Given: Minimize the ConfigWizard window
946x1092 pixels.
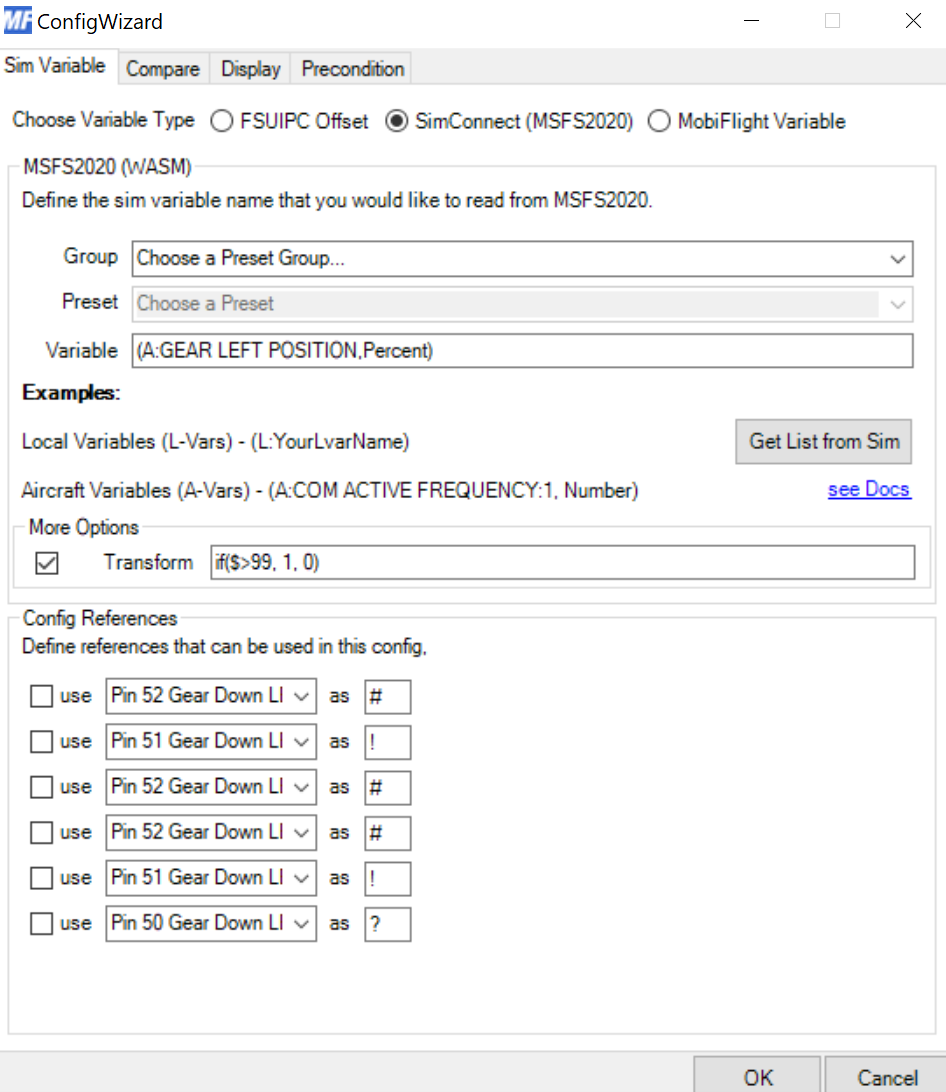Looking at the screenshot, I should 751,21.
